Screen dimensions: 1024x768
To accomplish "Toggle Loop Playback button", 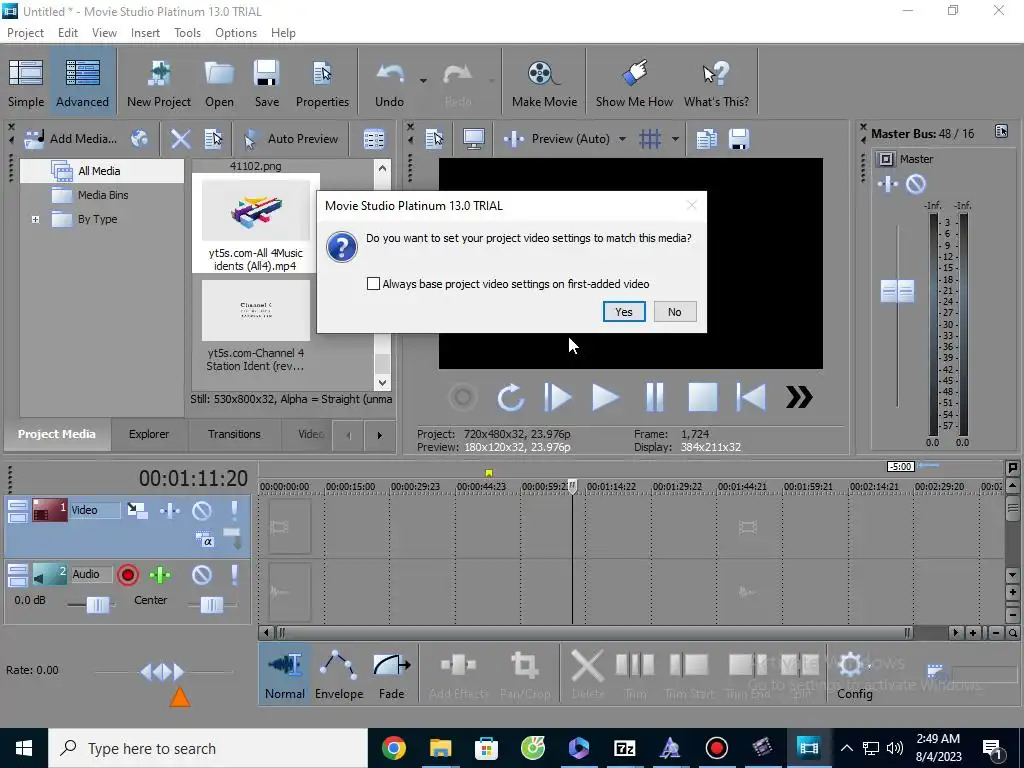I will point(510,397).
